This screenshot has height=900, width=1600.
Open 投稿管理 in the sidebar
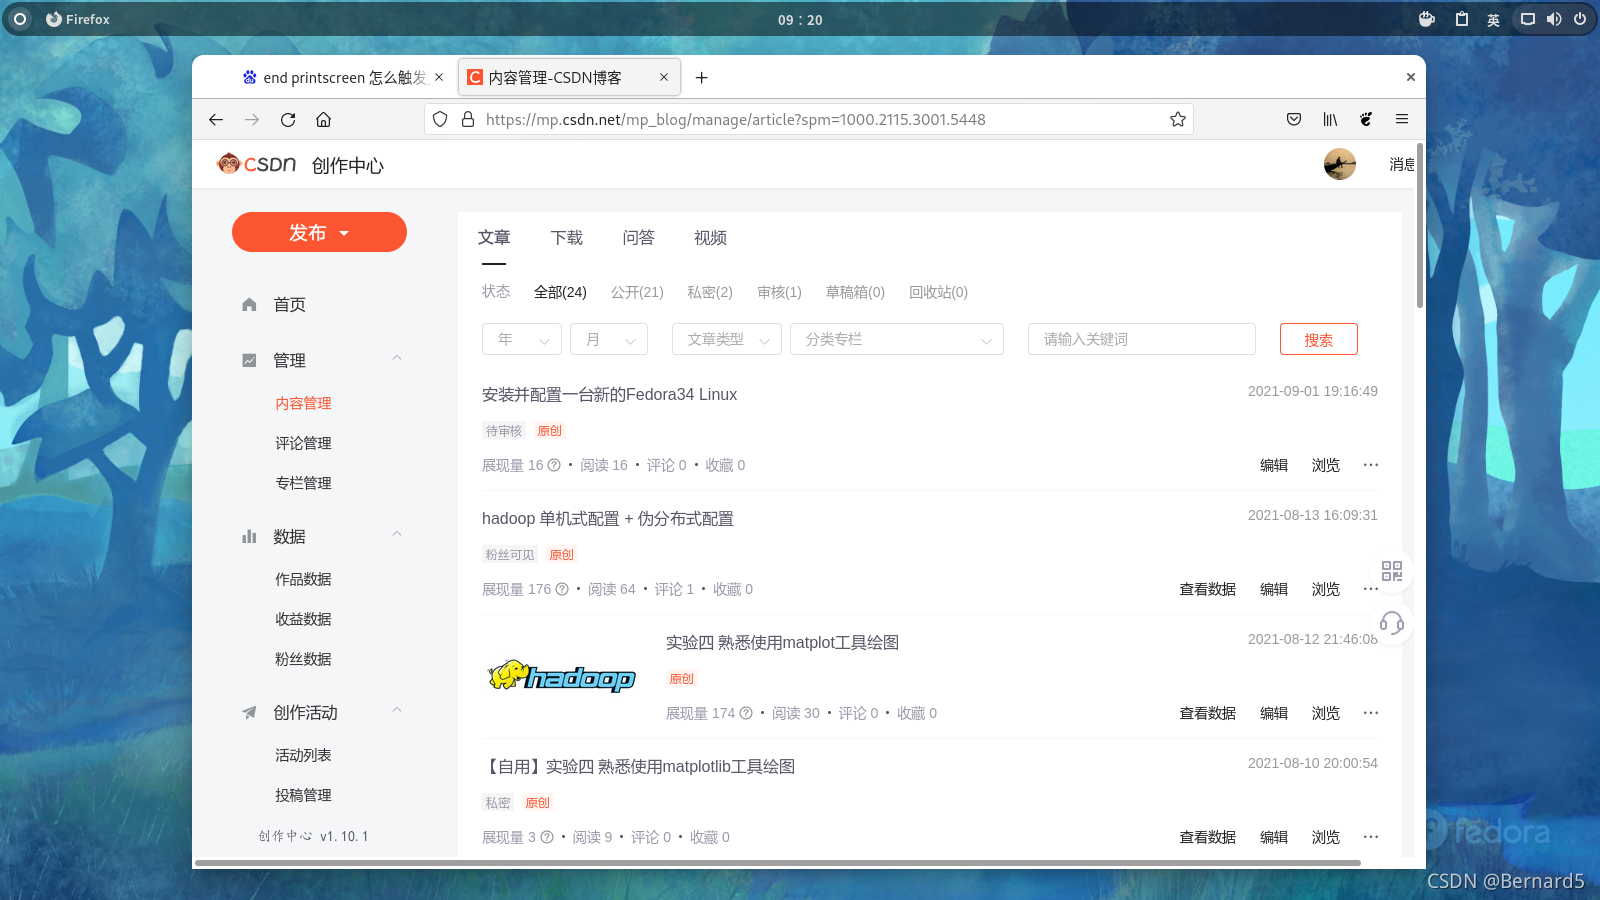303,795
